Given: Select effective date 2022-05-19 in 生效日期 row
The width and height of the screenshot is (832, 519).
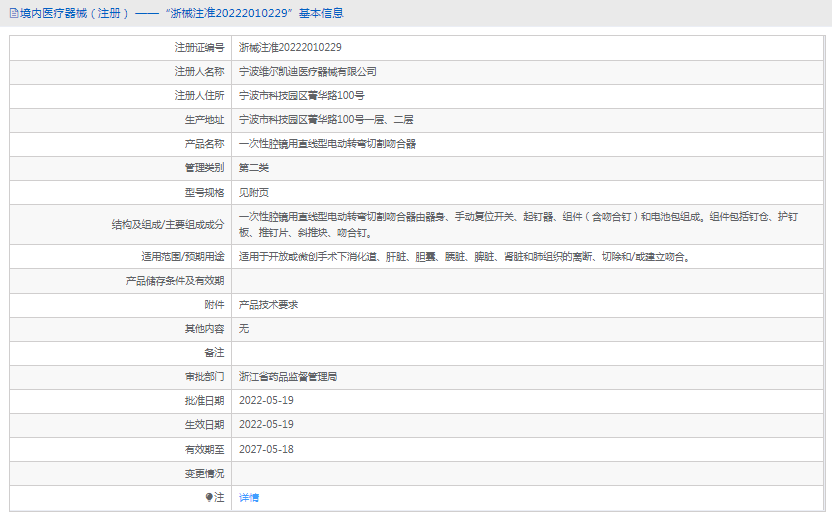Looking at the screenshot, I should pos(266,425).
